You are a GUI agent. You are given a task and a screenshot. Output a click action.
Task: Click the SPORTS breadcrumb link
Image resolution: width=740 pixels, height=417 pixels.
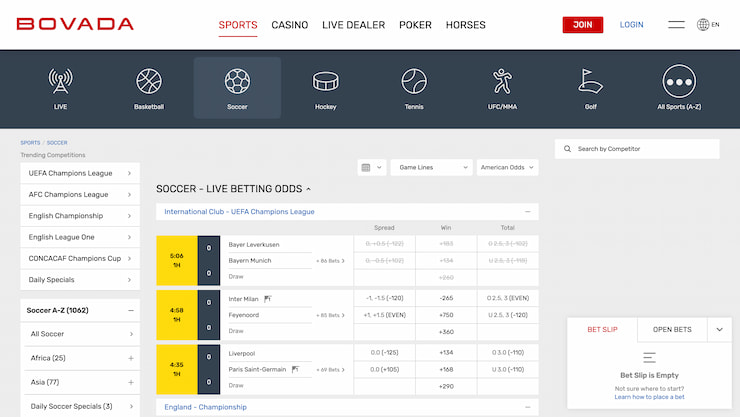pos(30,142)
